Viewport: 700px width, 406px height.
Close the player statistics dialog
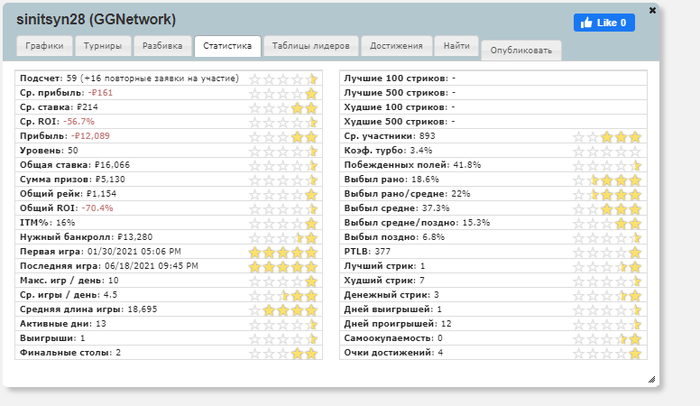(x=652, y=10)
